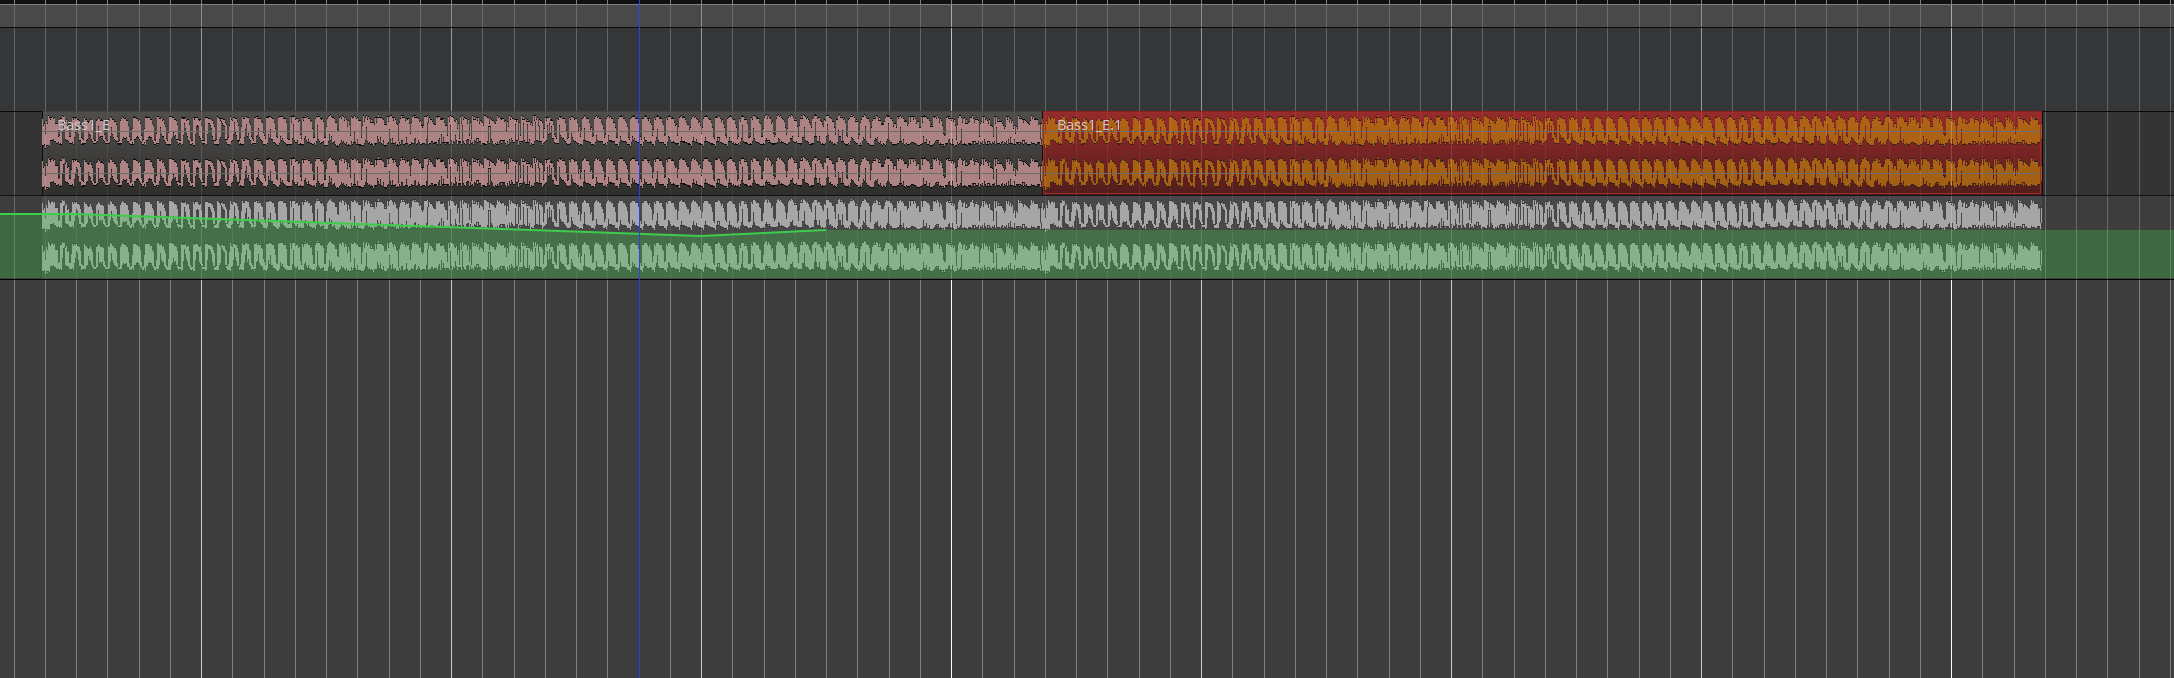Click the start of the green automation line

(3, 214)
